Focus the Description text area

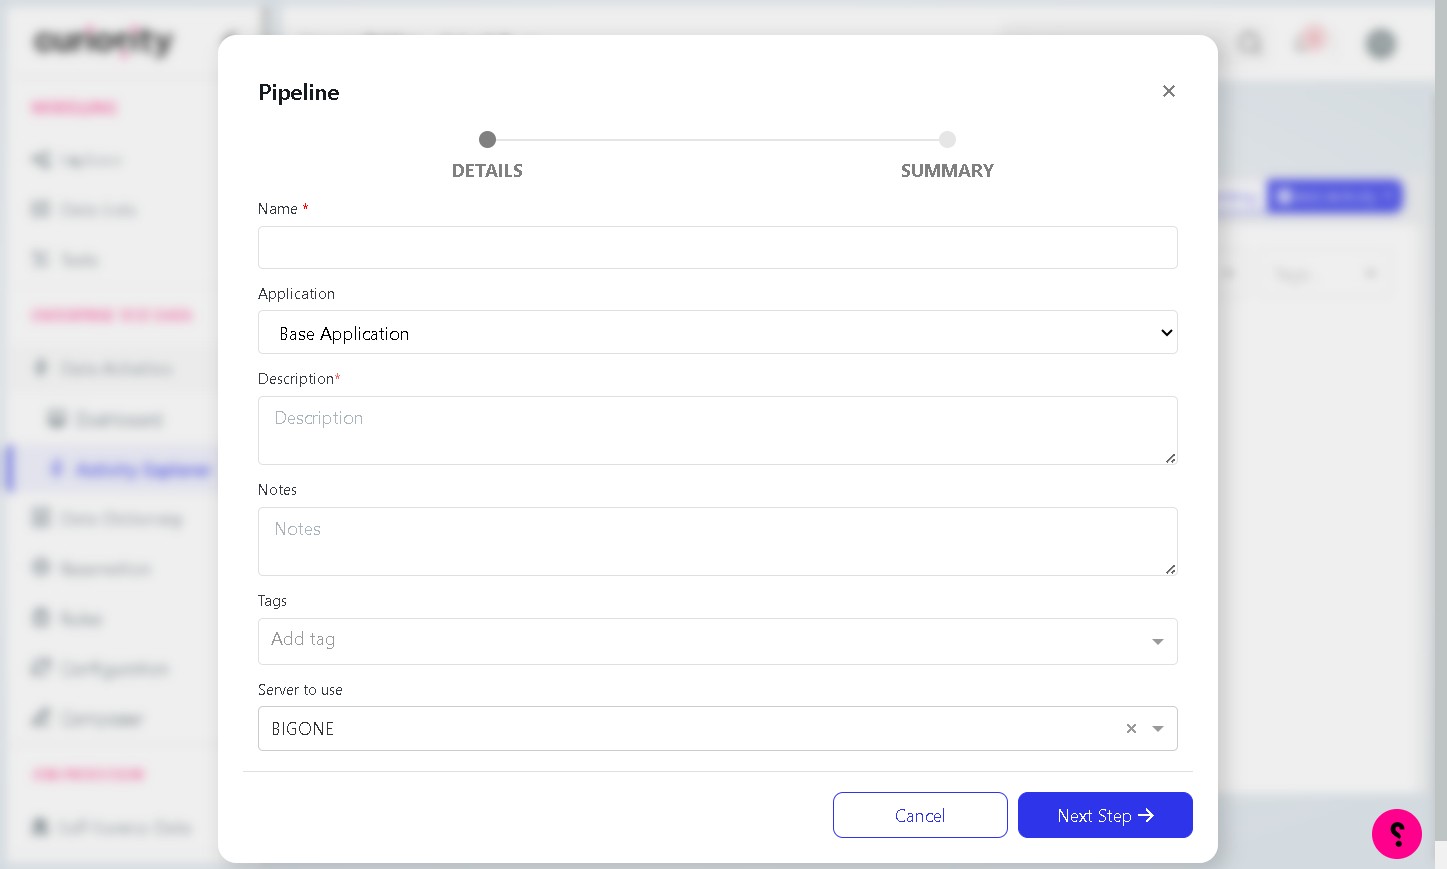(x=717, y=430)
